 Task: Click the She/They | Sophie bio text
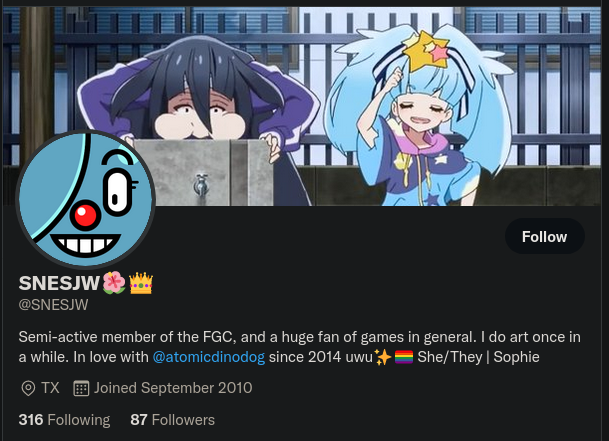(478, 357)
